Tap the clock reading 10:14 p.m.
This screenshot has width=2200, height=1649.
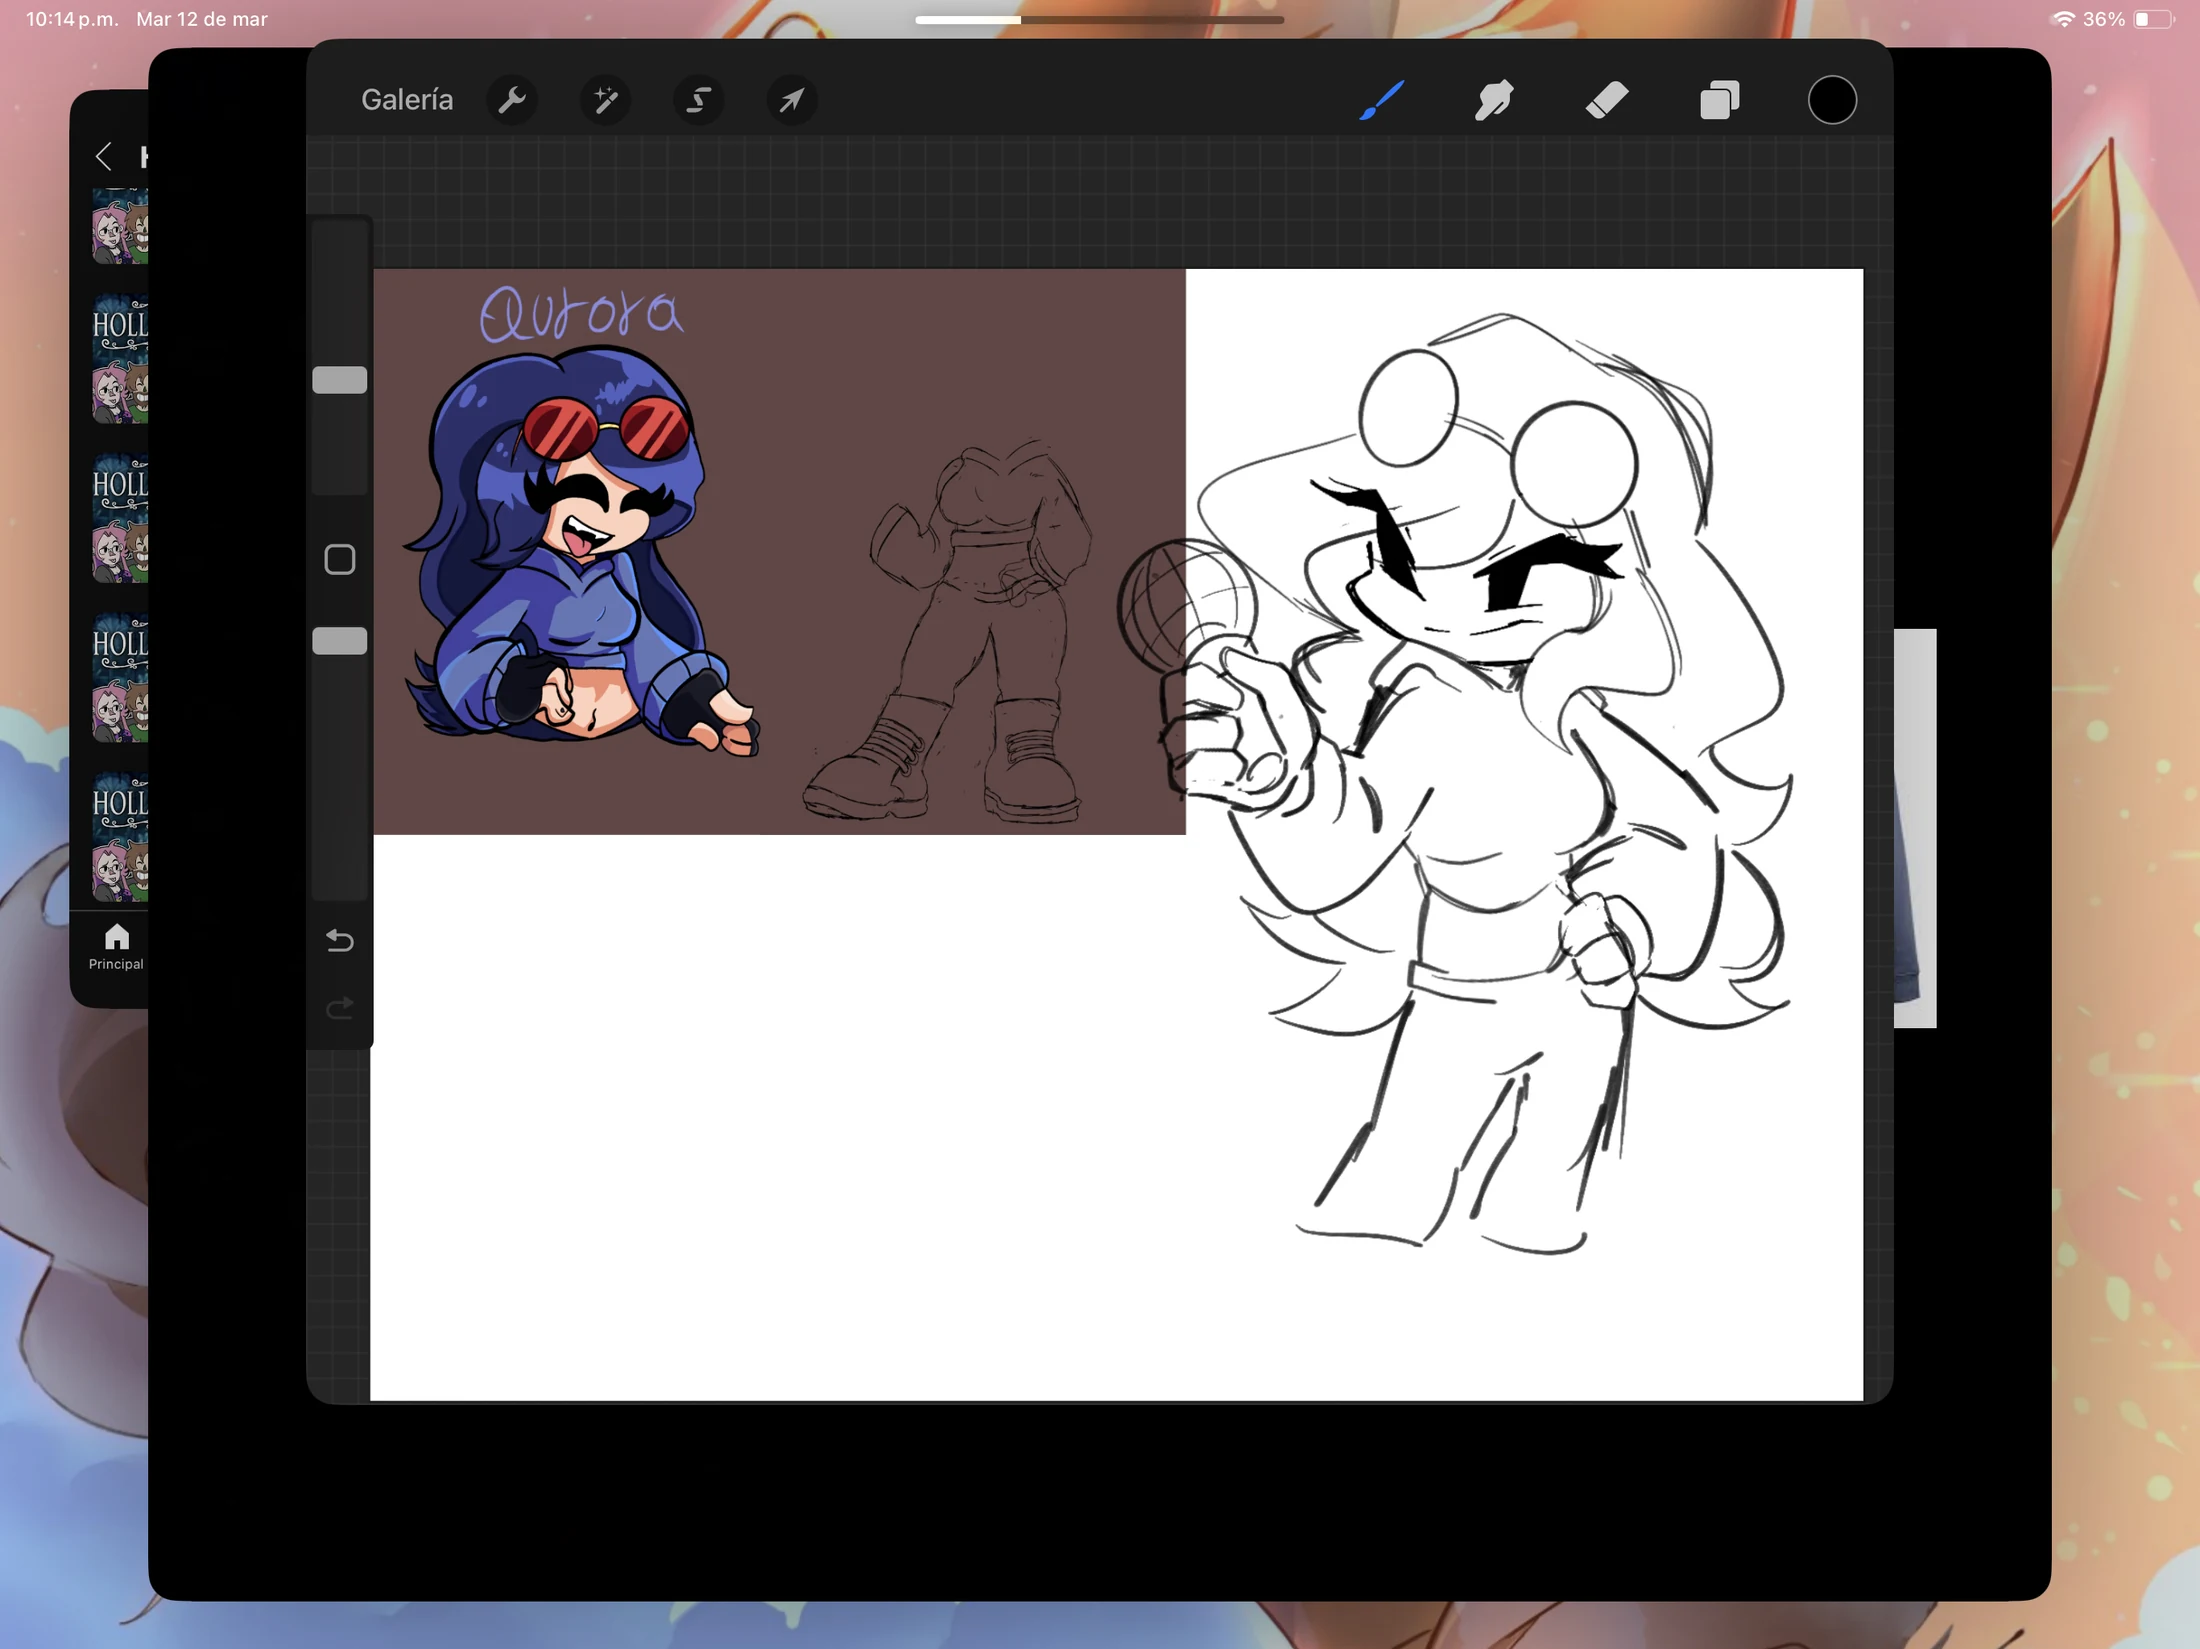coord(72,19)
